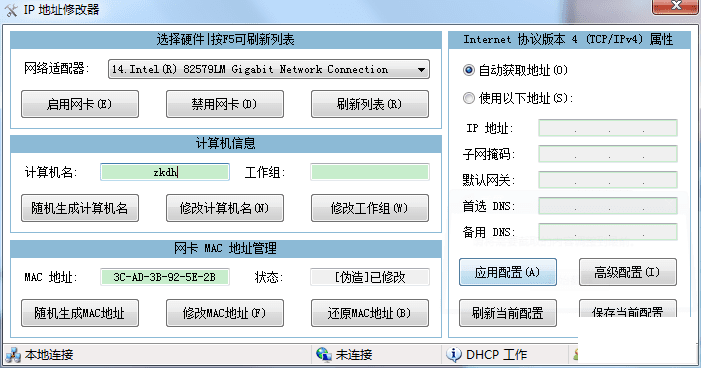Click the 子网掩码 subnet mask field
The width and height of the screenshot is (701, 368).
pos(608,154)
